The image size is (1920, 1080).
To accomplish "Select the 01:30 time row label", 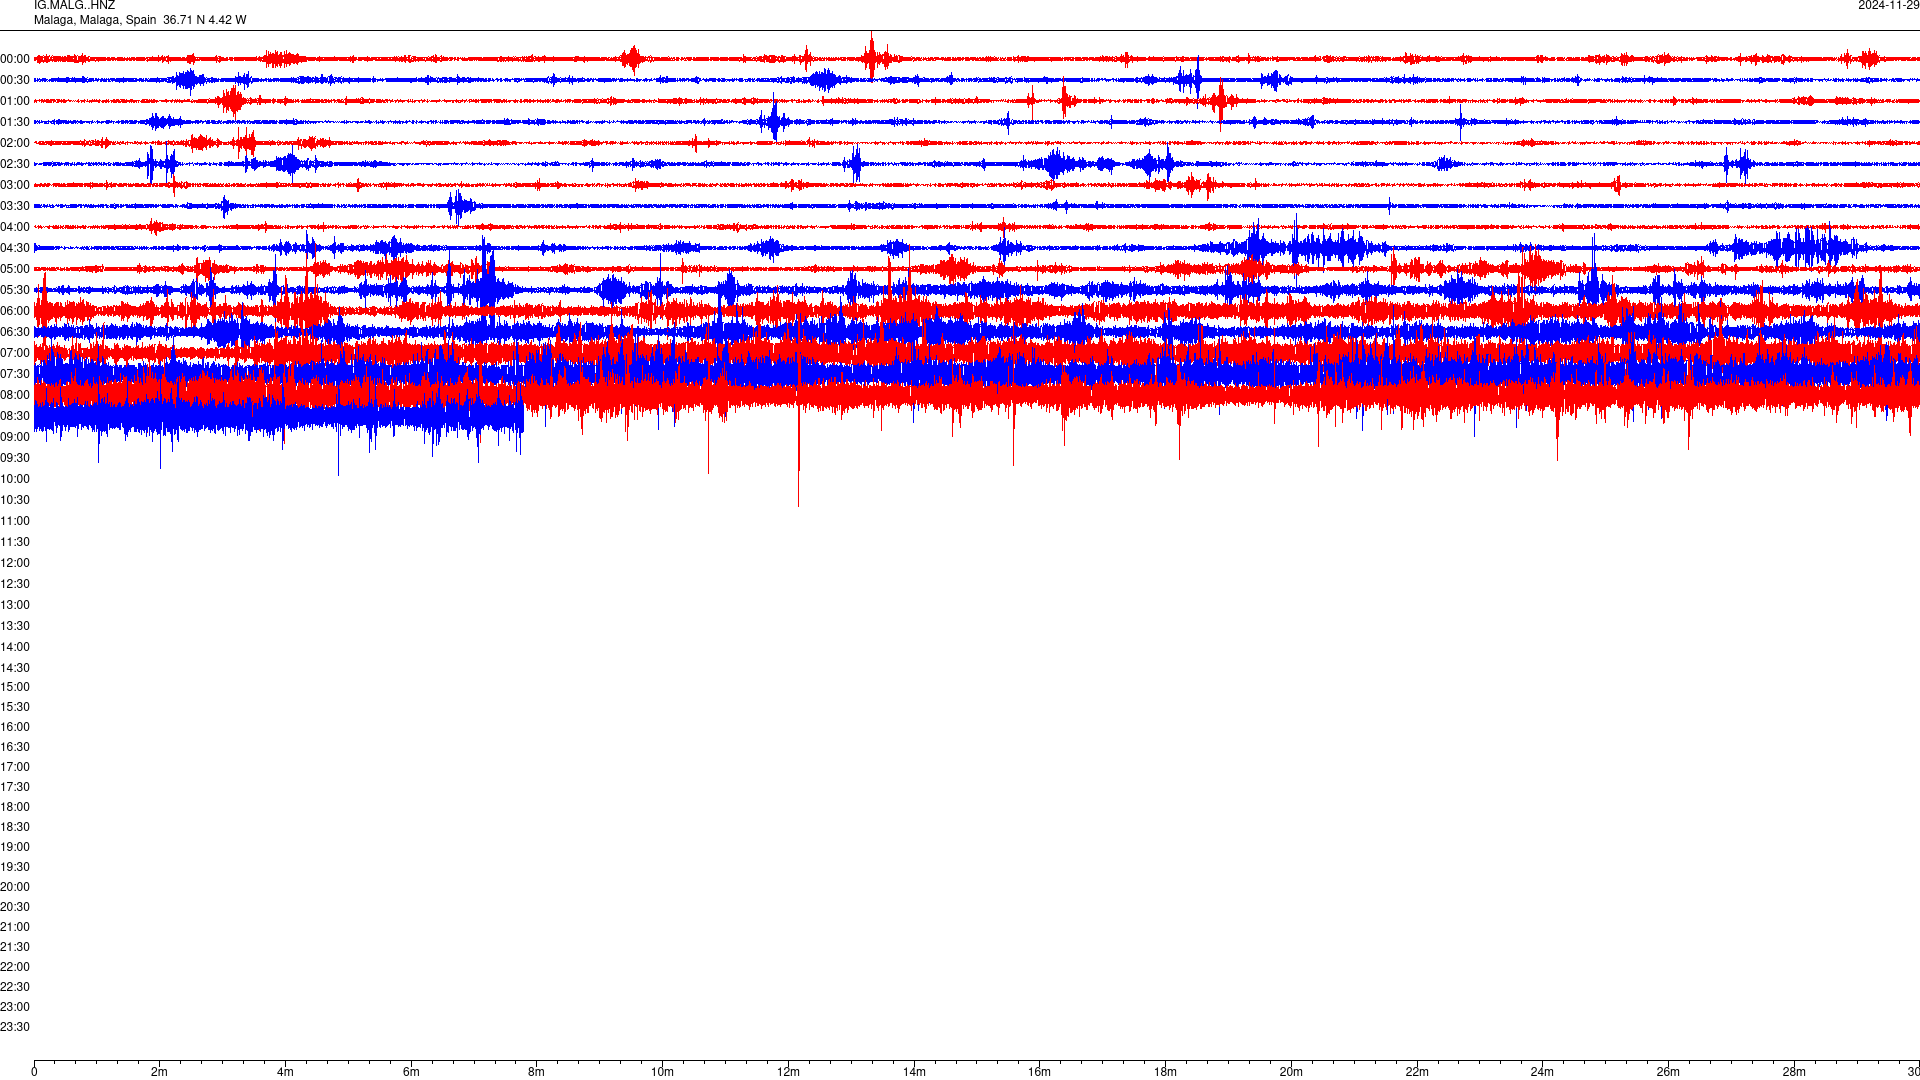I will point(15,122).
